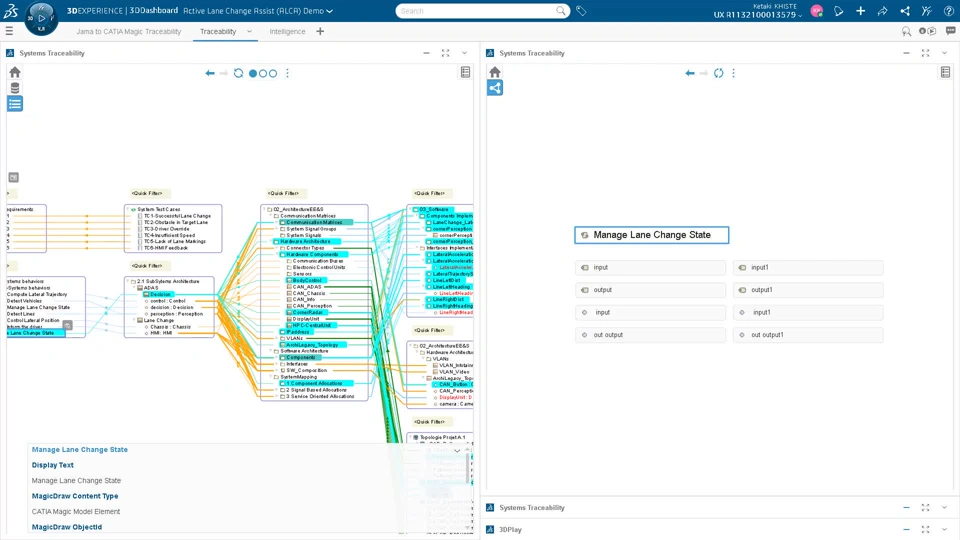Viewport: 960px width, 540px height.
Task: Select the Manage Lane Change State node
Action: (x=651, y=235)
